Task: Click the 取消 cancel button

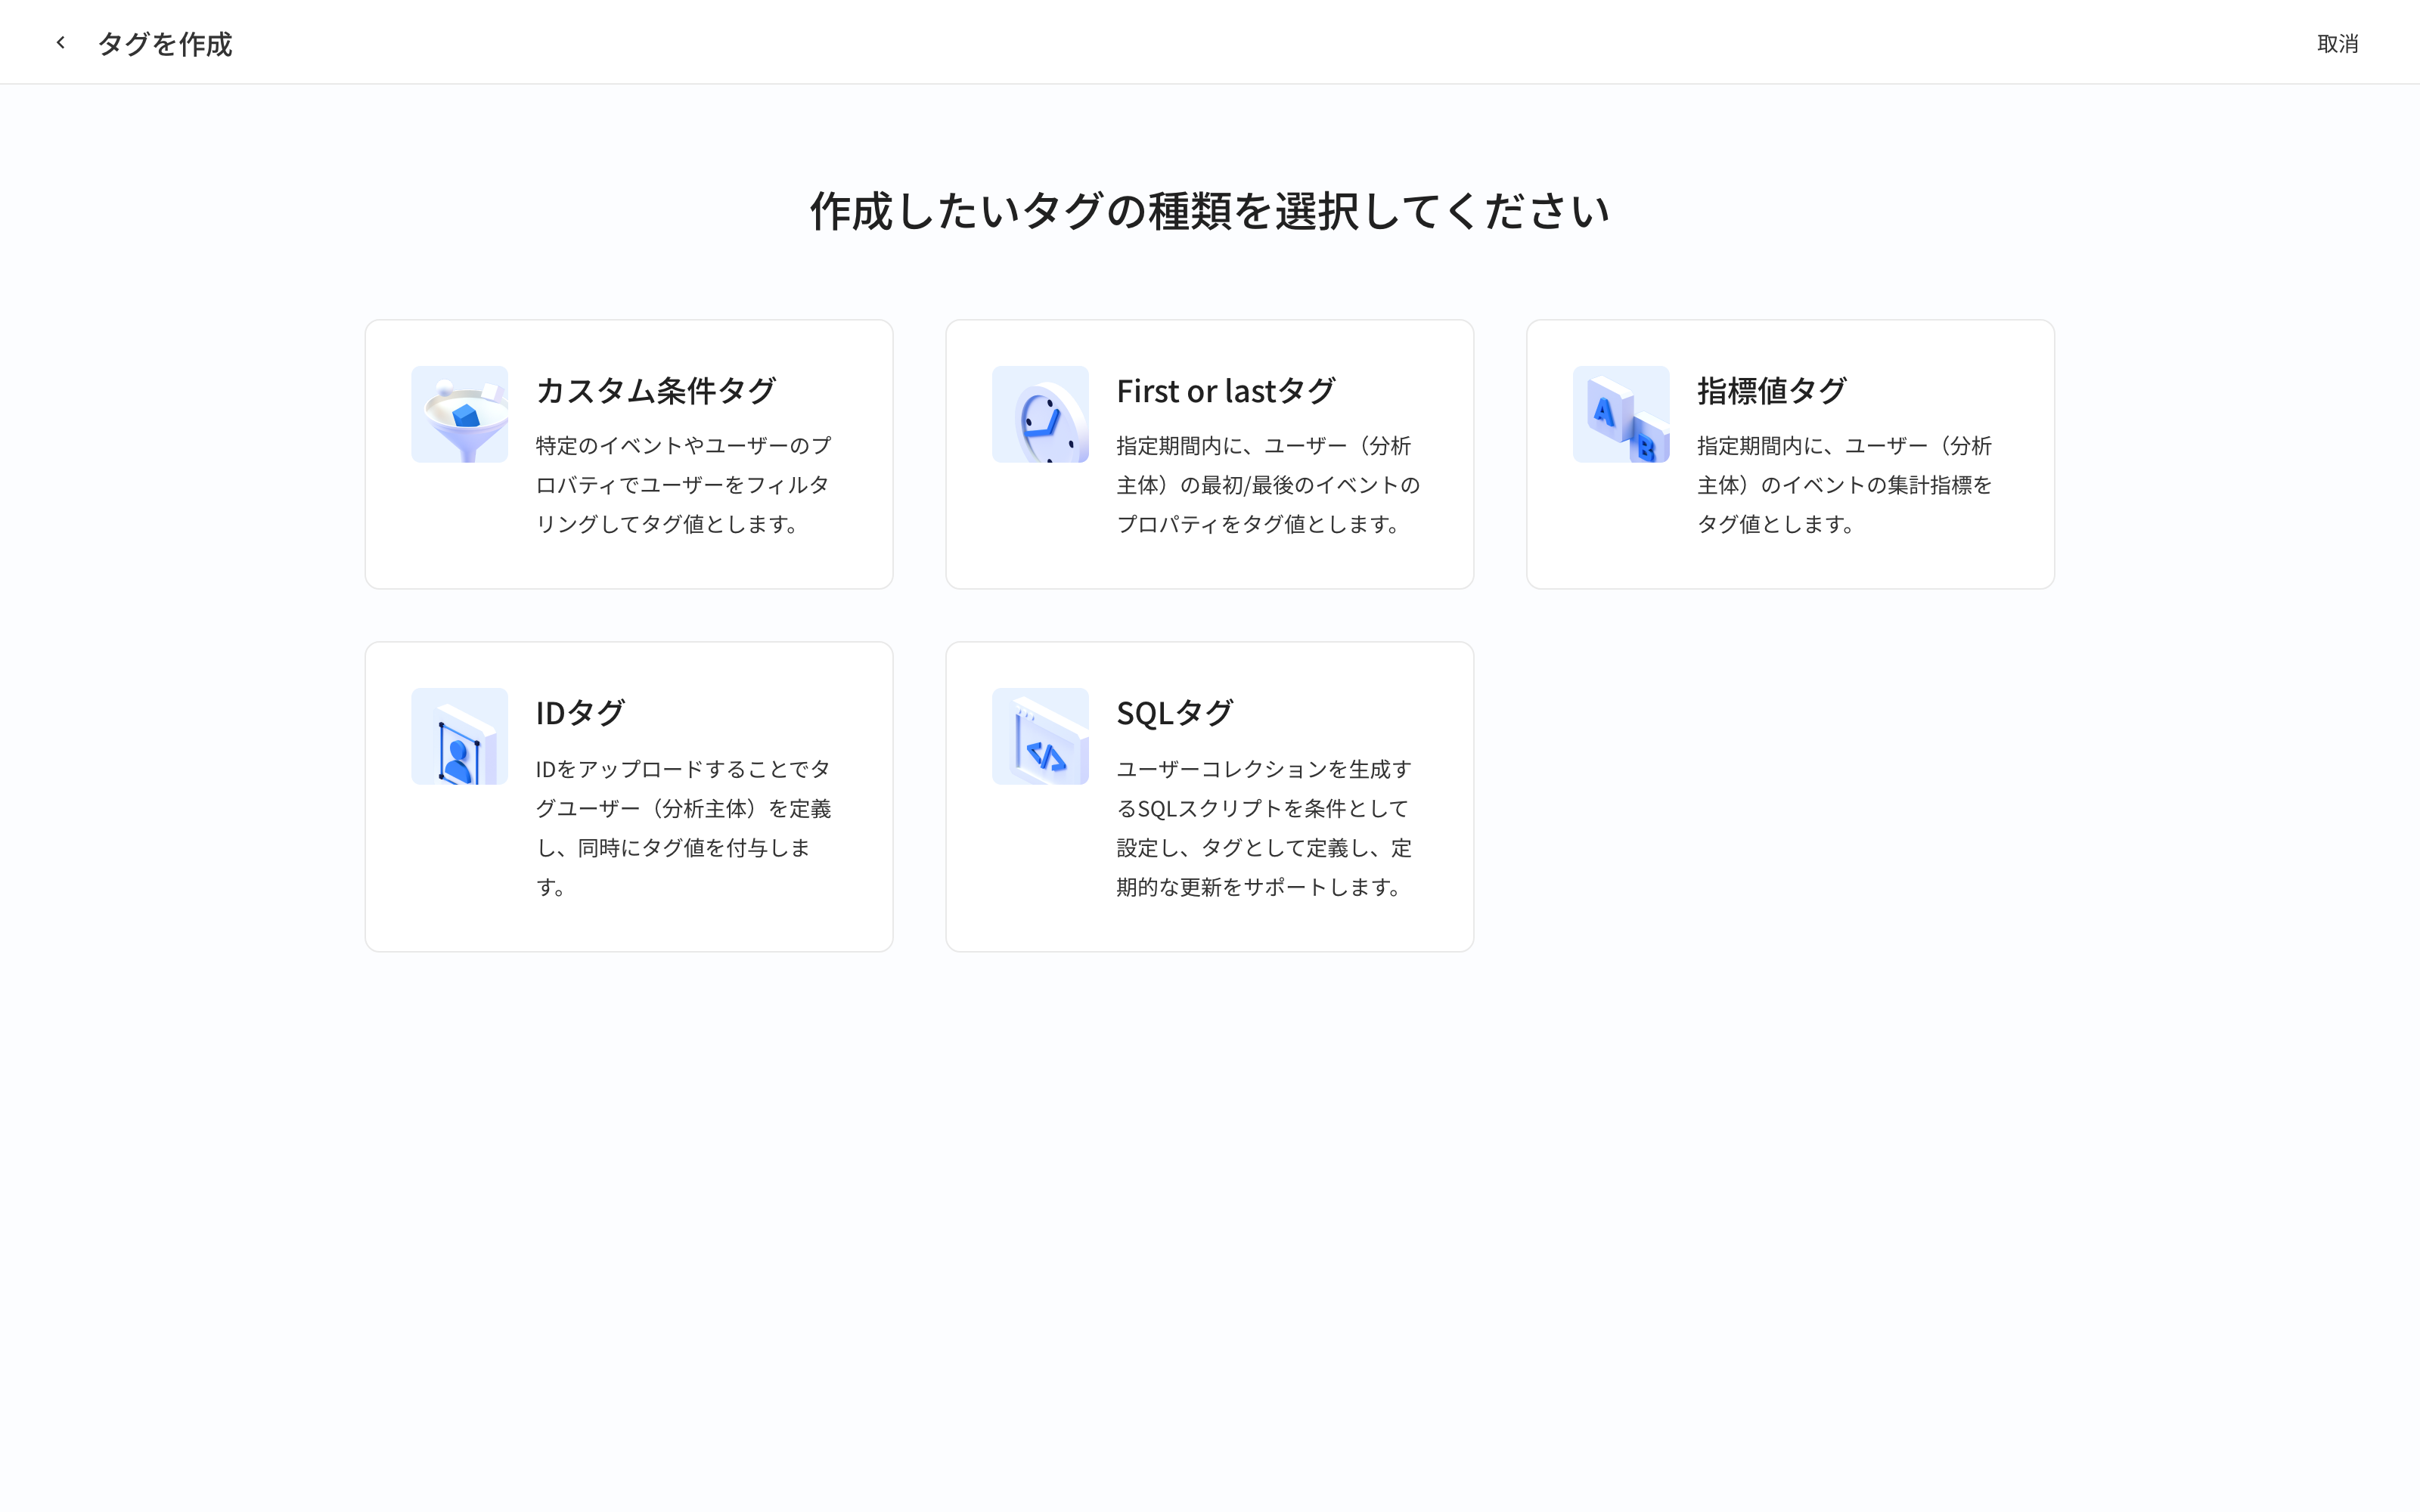Action: click(x=2338, y=44)
